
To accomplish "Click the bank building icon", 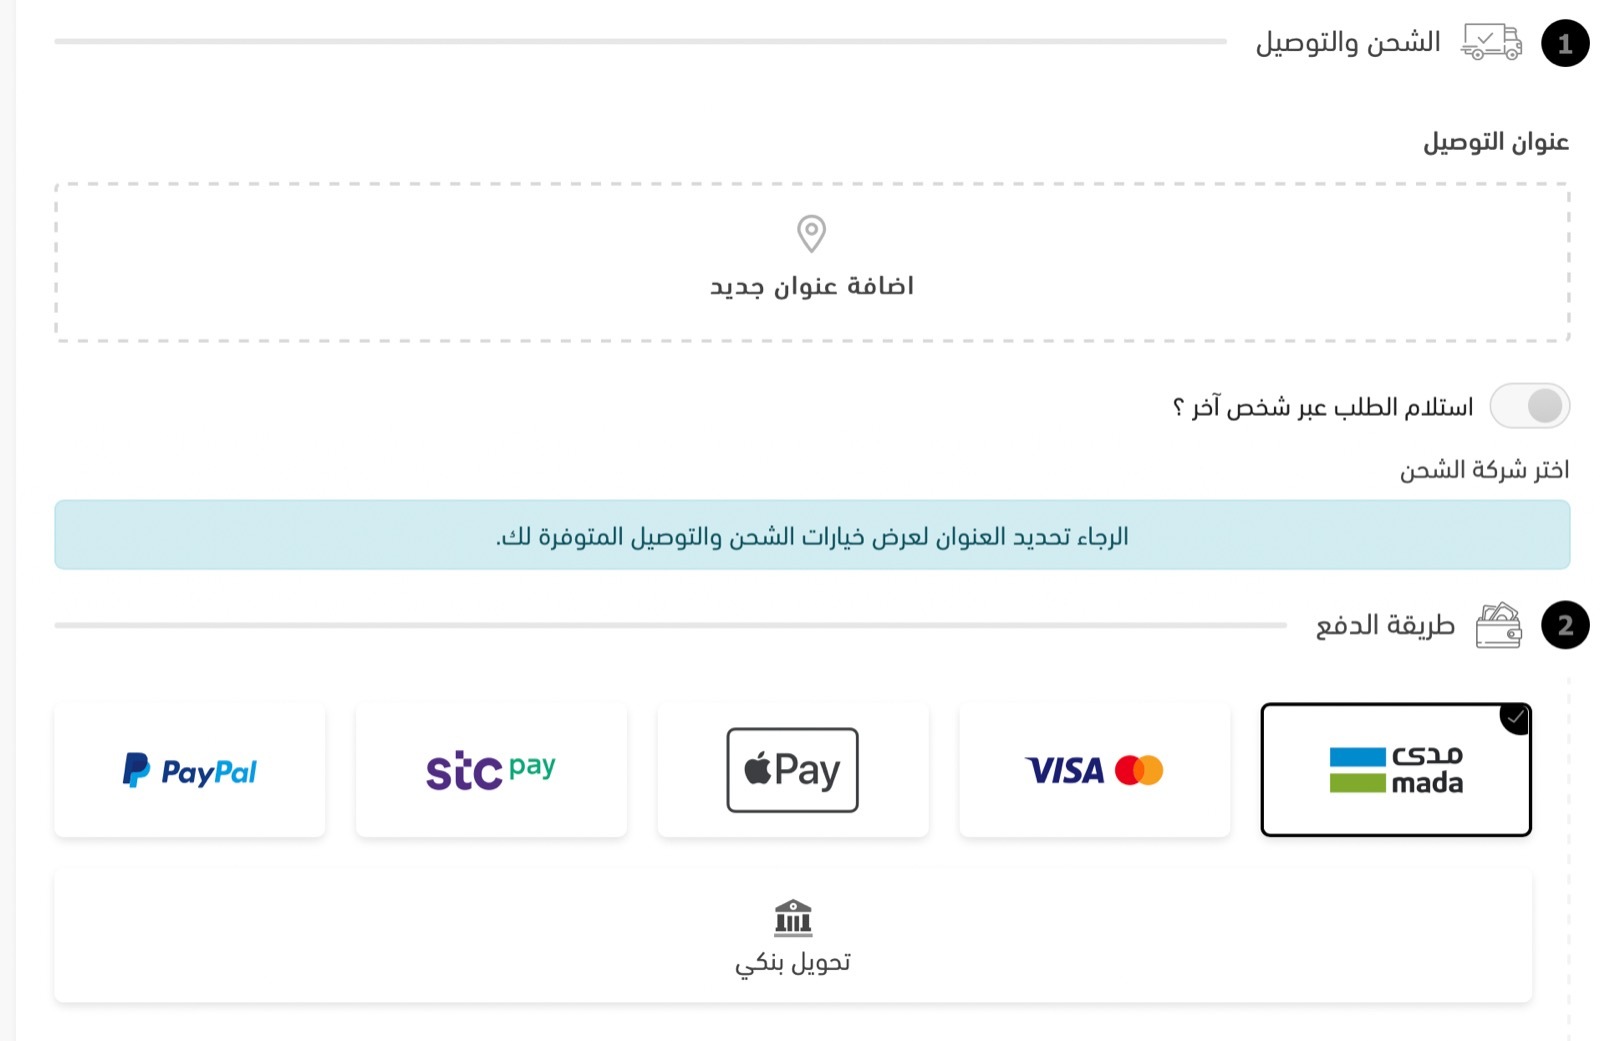I will pyautogui.click(x=793, y=916).
